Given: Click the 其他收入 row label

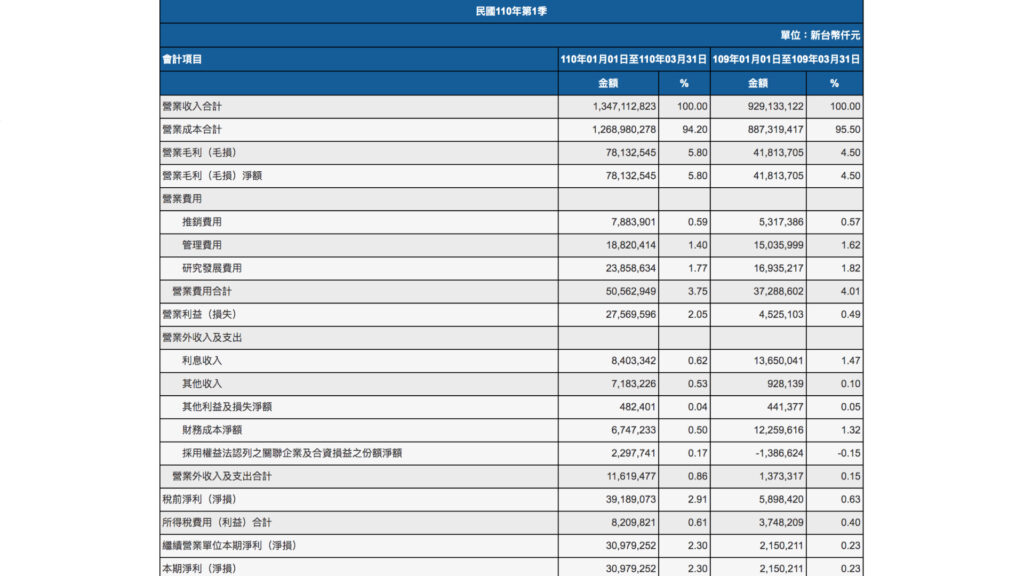Looking at the screenshot, I should coord(202,384).
